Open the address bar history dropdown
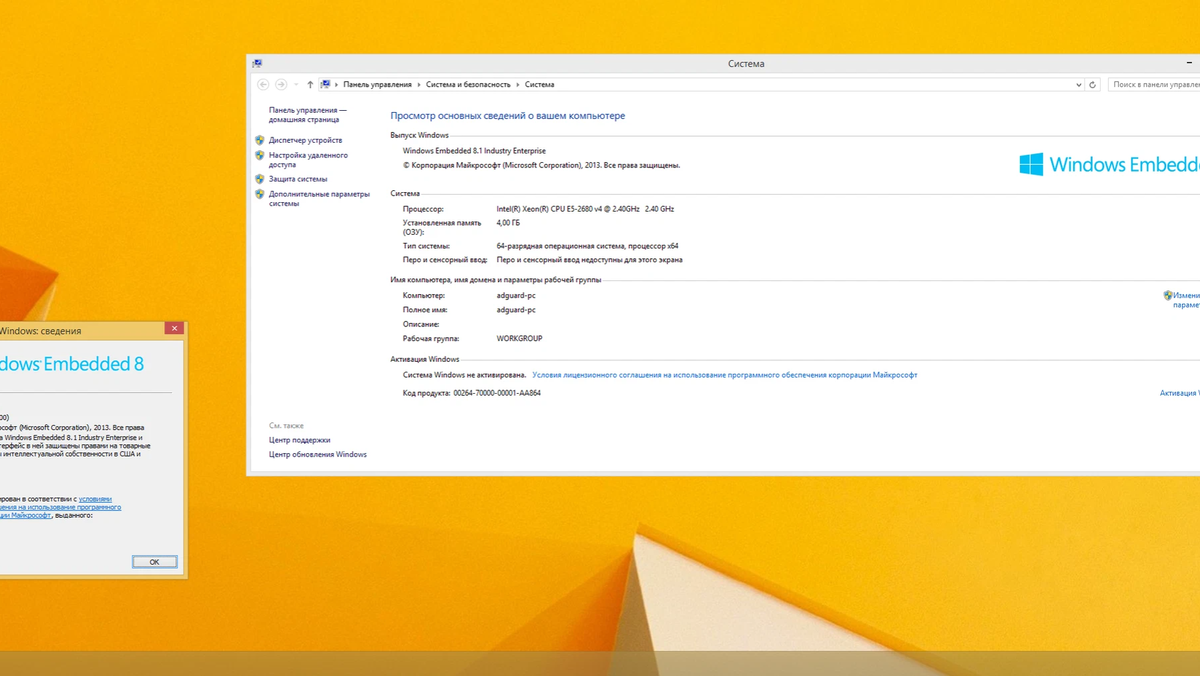This screenshot has height=676, width=1200. 1077,84
